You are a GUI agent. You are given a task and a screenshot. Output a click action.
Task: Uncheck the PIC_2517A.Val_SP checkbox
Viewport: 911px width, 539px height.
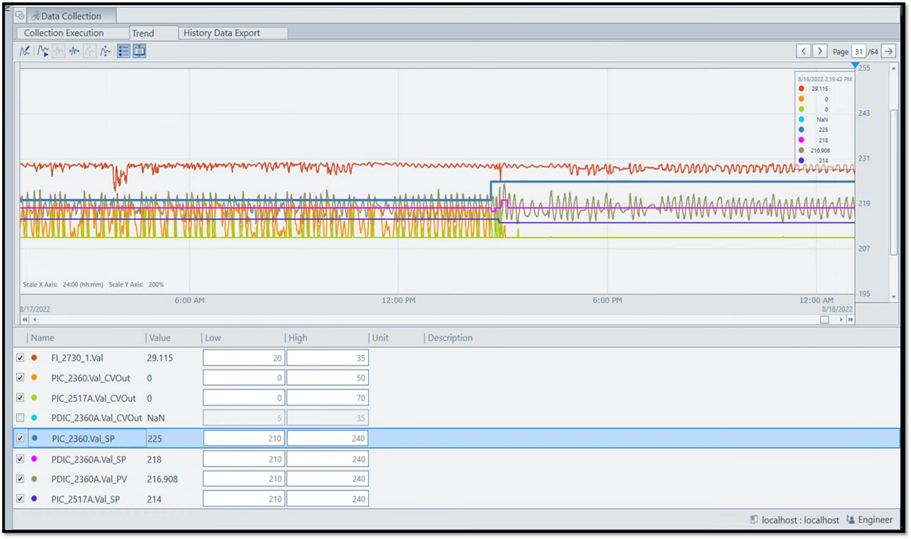pos(20,498)
